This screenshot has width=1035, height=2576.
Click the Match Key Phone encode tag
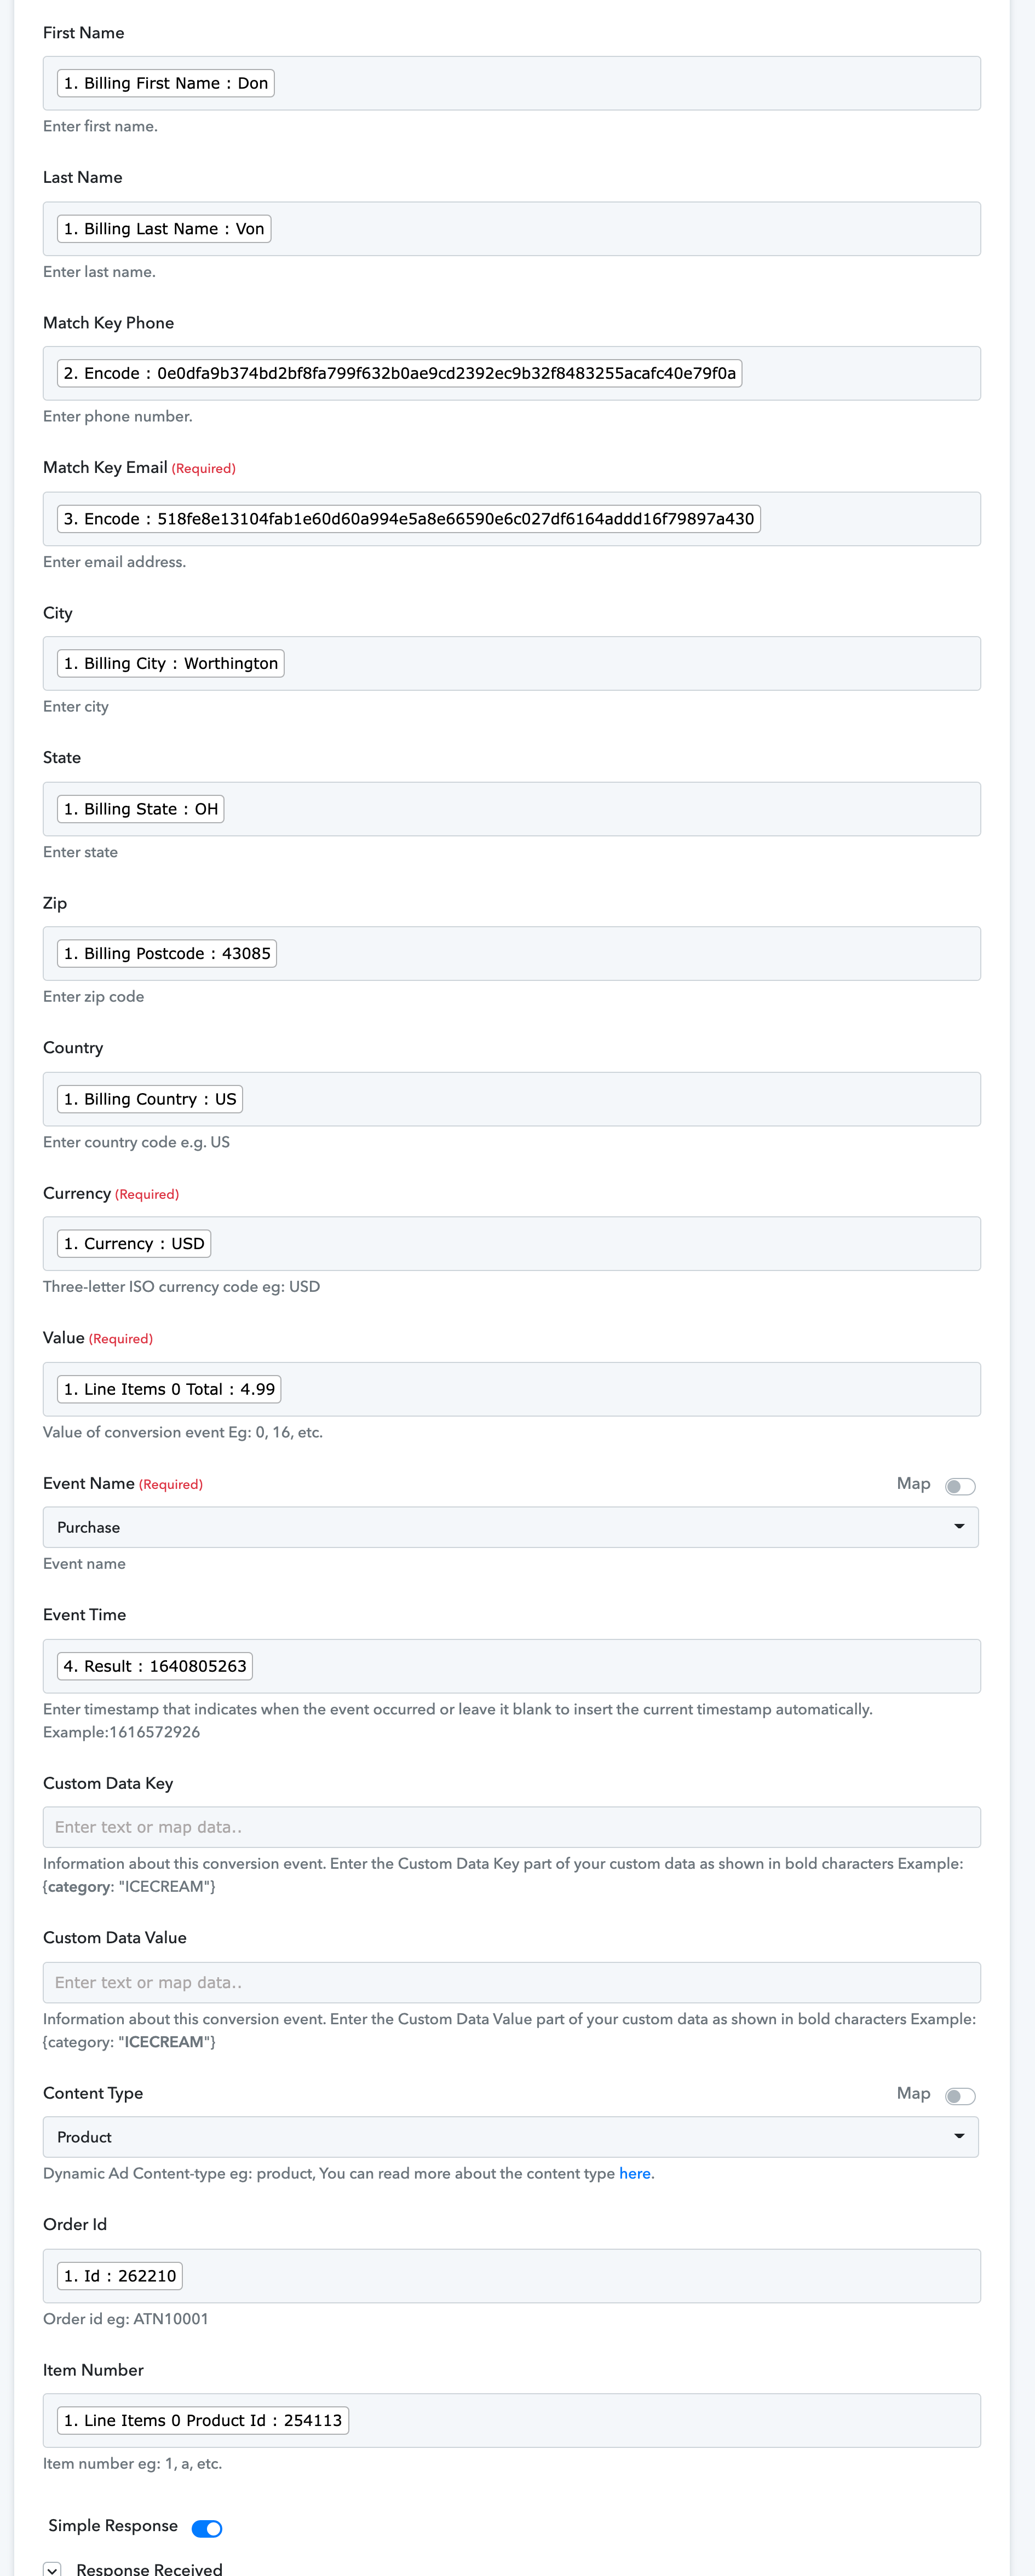tap(399, 373)
